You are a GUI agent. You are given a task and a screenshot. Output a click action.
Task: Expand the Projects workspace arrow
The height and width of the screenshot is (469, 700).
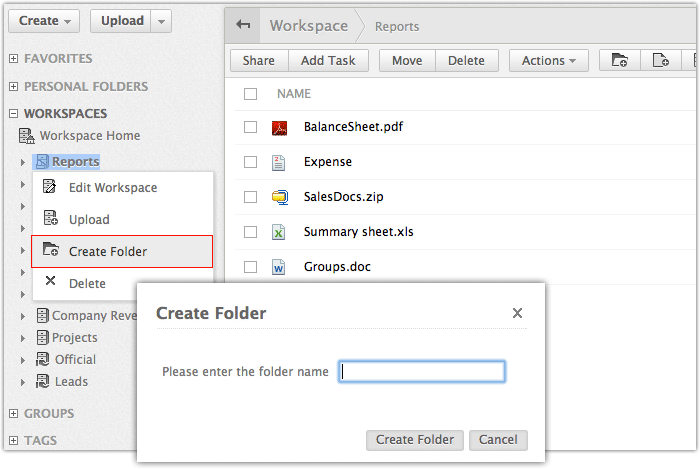click(x=23, y=338)
